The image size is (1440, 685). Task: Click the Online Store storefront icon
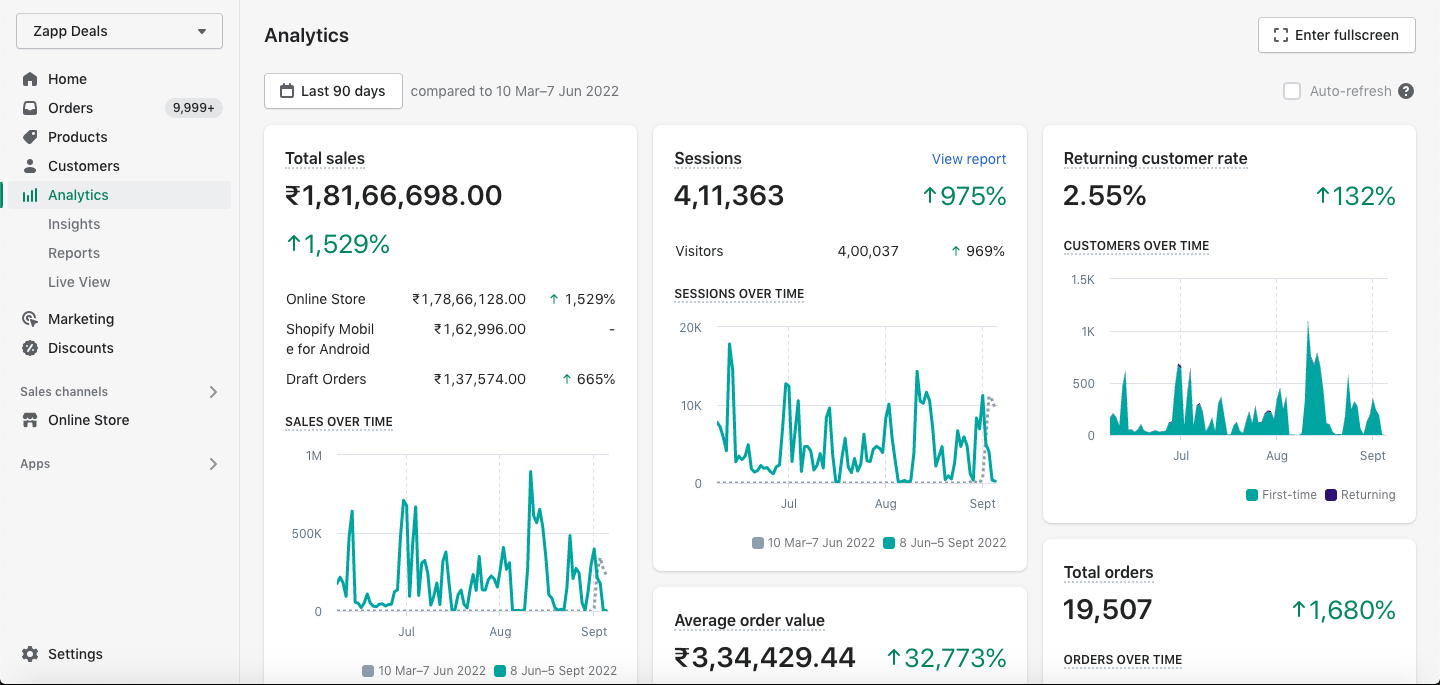coord(30,420)
